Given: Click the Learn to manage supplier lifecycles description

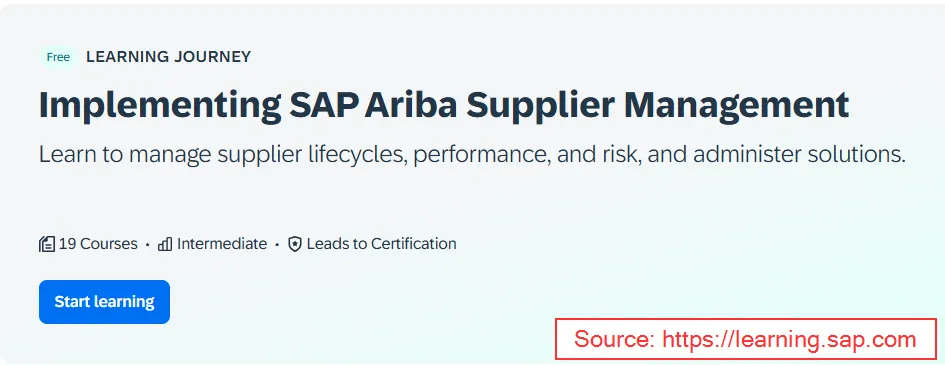Looking at the screenshot, I should 472,155.
